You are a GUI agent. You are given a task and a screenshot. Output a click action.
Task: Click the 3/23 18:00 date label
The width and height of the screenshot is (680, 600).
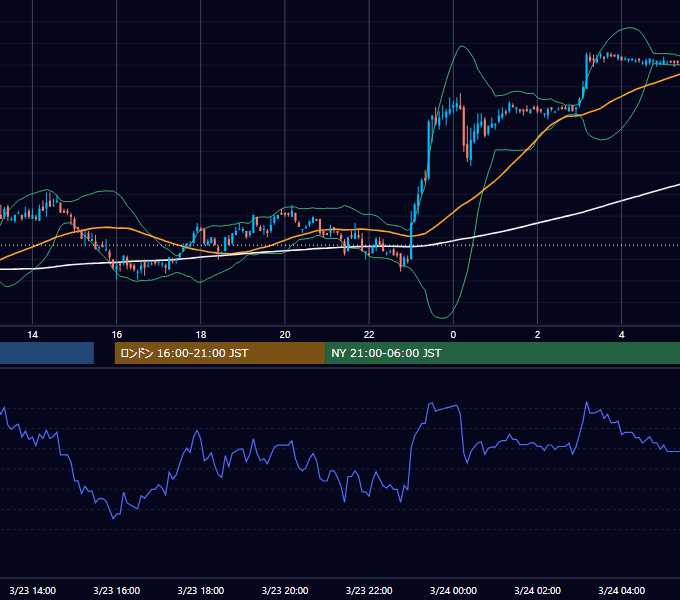click(201, 590)
